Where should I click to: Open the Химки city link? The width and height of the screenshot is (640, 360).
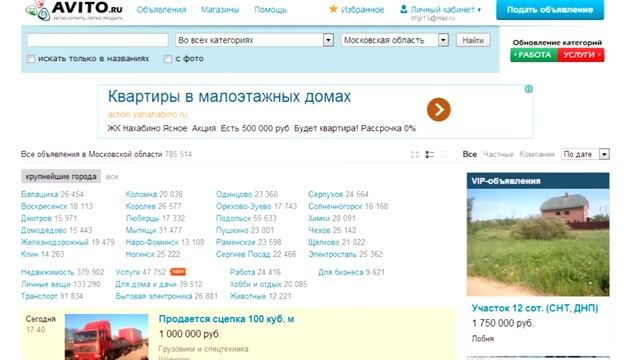tap(319, 218)
